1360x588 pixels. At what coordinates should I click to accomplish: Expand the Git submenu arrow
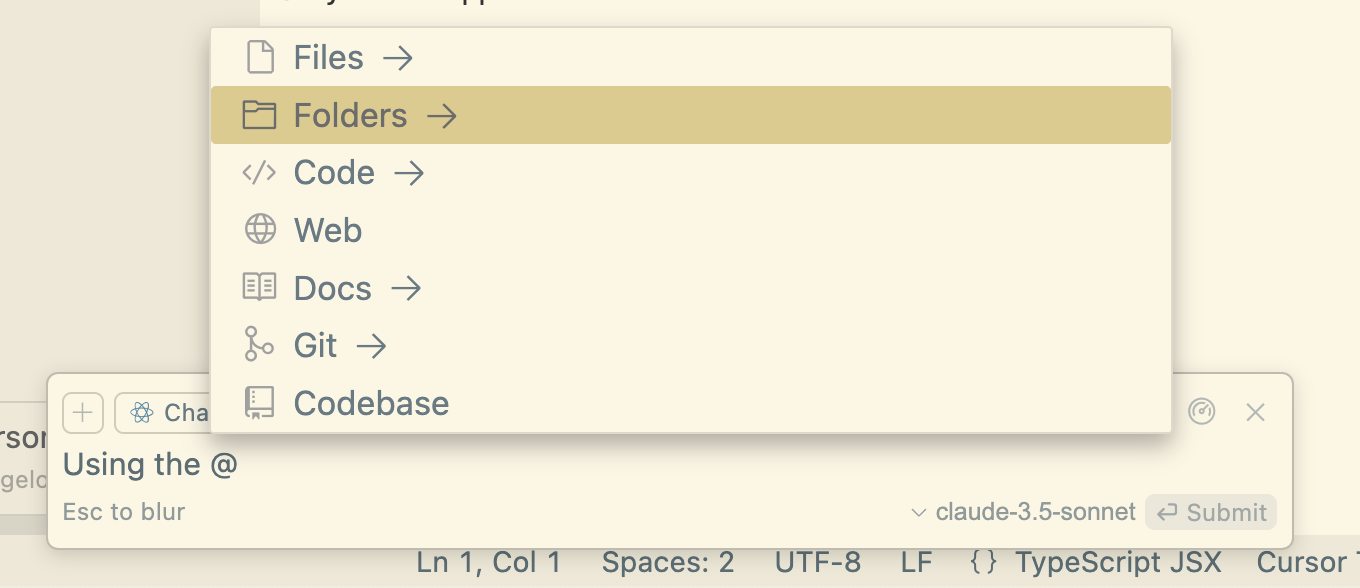[371, 346]
